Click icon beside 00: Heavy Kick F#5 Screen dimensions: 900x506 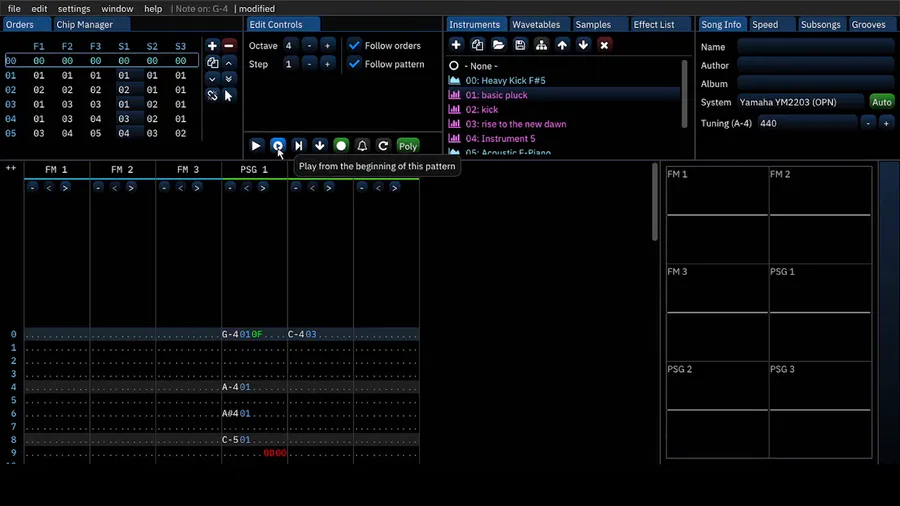coord(454,80)
